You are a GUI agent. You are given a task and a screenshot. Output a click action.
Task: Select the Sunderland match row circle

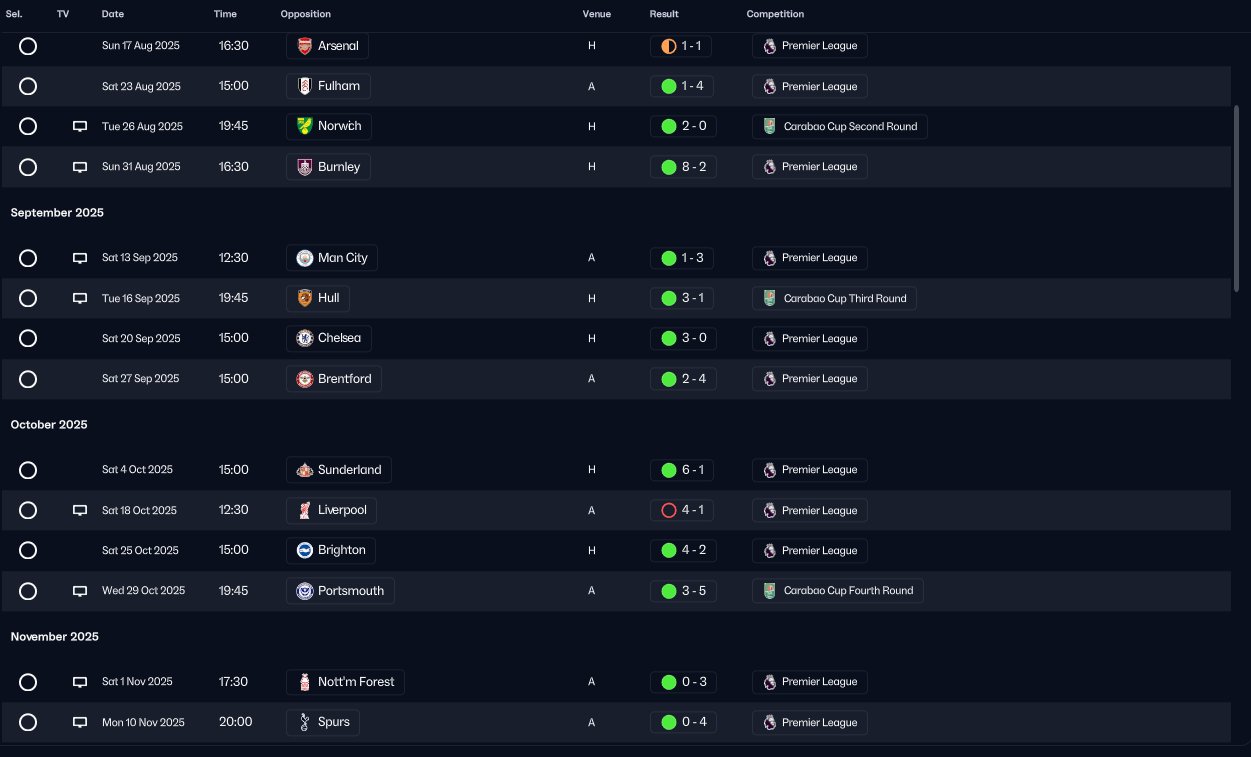pyautogui.click(x=28, y=470)
